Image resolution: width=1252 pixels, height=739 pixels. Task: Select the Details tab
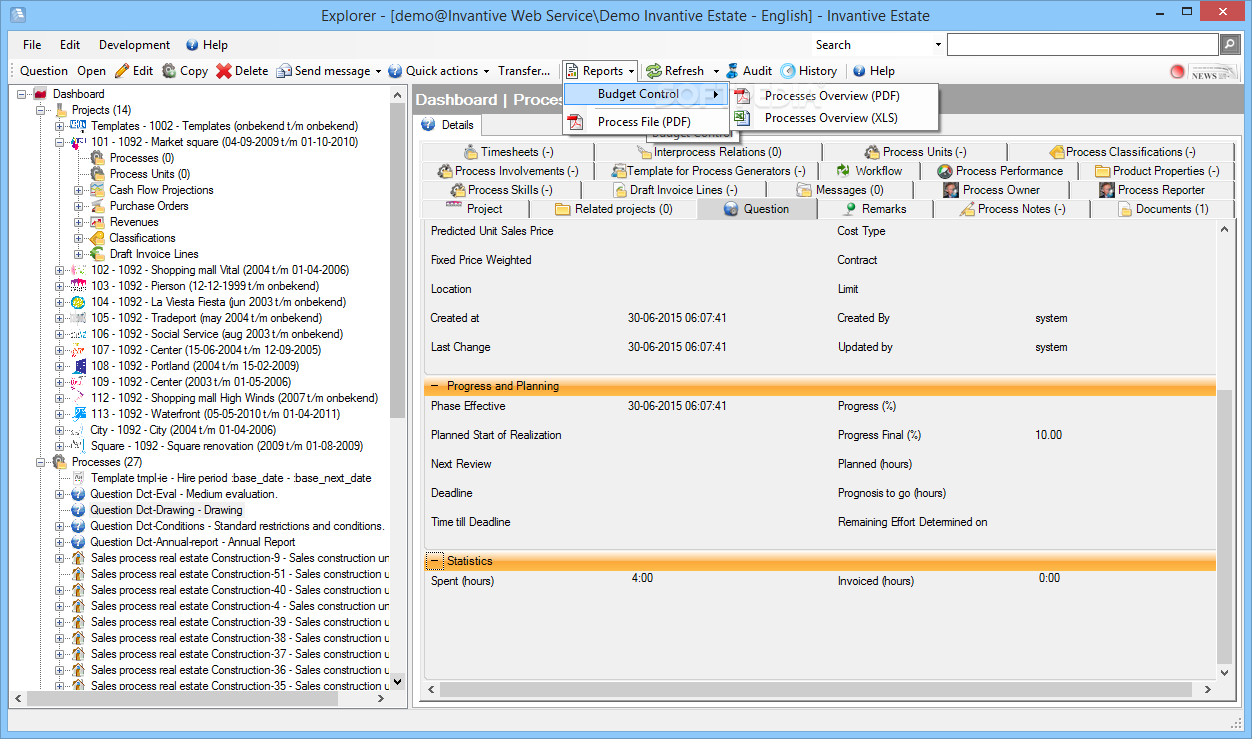448,125
